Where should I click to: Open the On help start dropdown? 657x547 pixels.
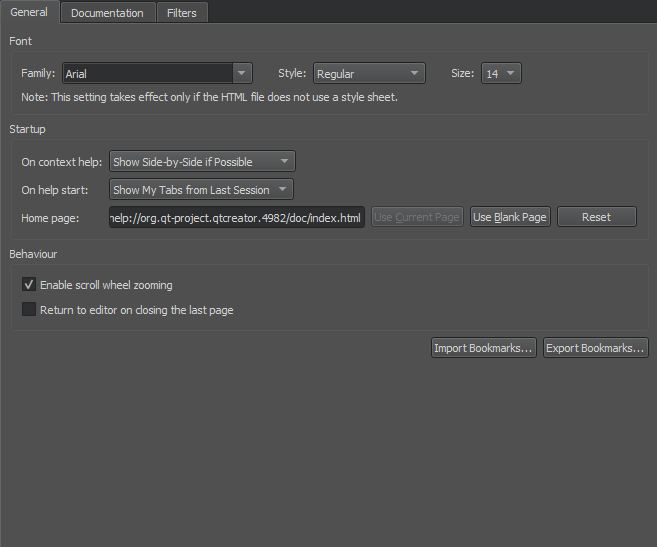pos(202,189)
